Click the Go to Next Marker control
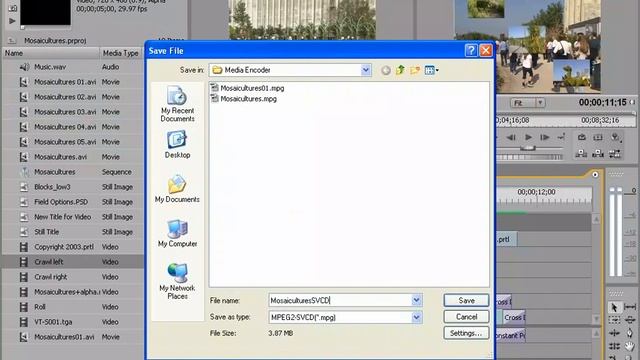This screenshot has width=640, height=360. click(561, 138)
